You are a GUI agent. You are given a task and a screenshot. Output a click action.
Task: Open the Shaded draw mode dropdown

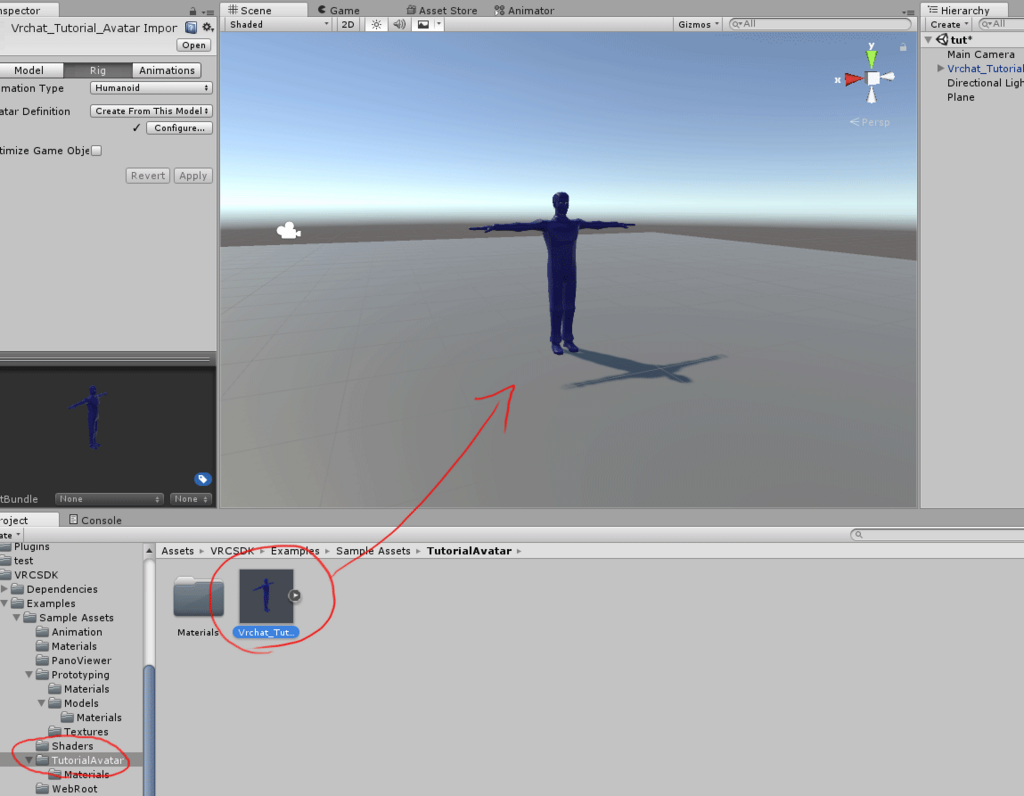coord(279,24)
